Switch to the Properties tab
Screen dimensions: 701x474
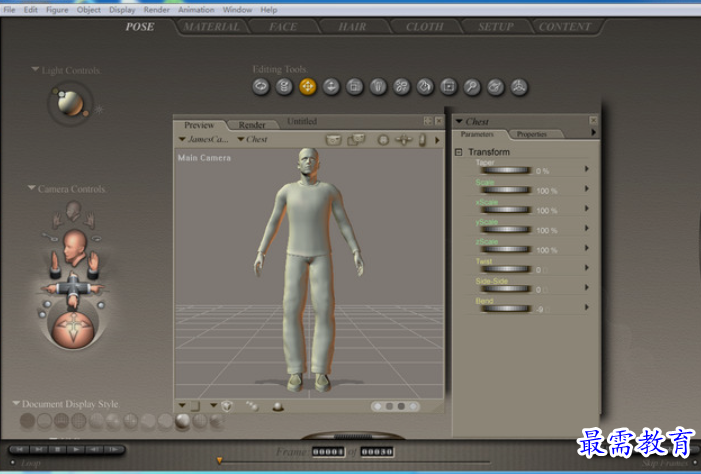point(531,134)
